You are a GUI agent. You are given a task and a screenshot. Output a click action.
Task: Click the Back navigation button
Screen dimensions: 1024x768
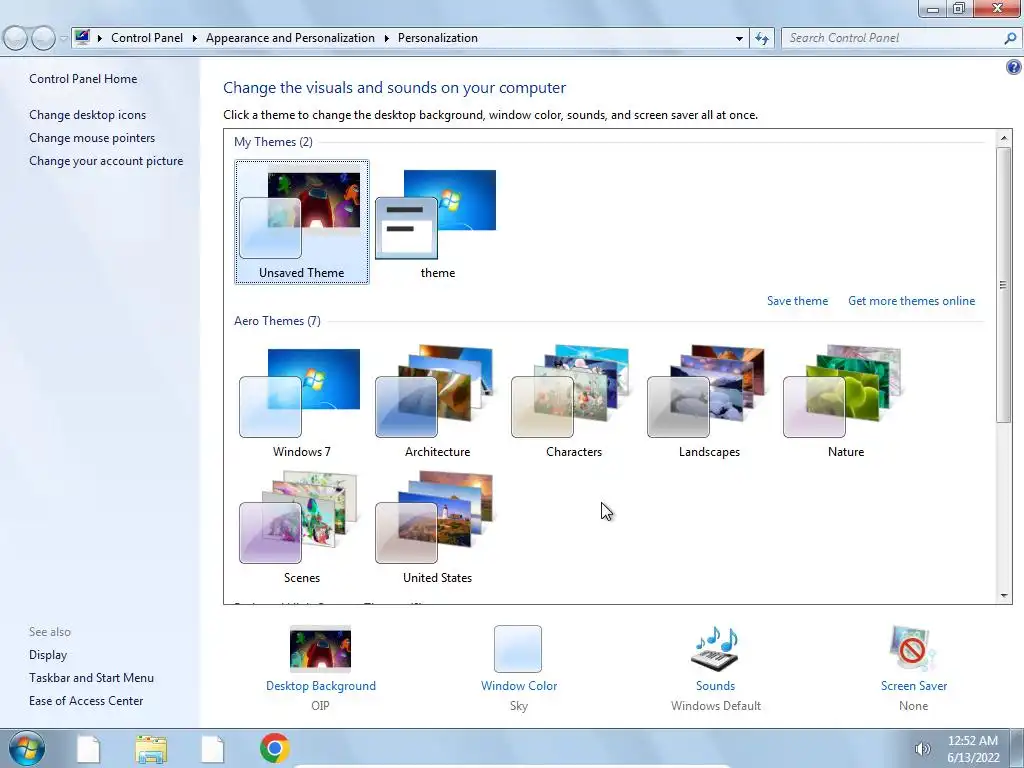tap(16, 39)
